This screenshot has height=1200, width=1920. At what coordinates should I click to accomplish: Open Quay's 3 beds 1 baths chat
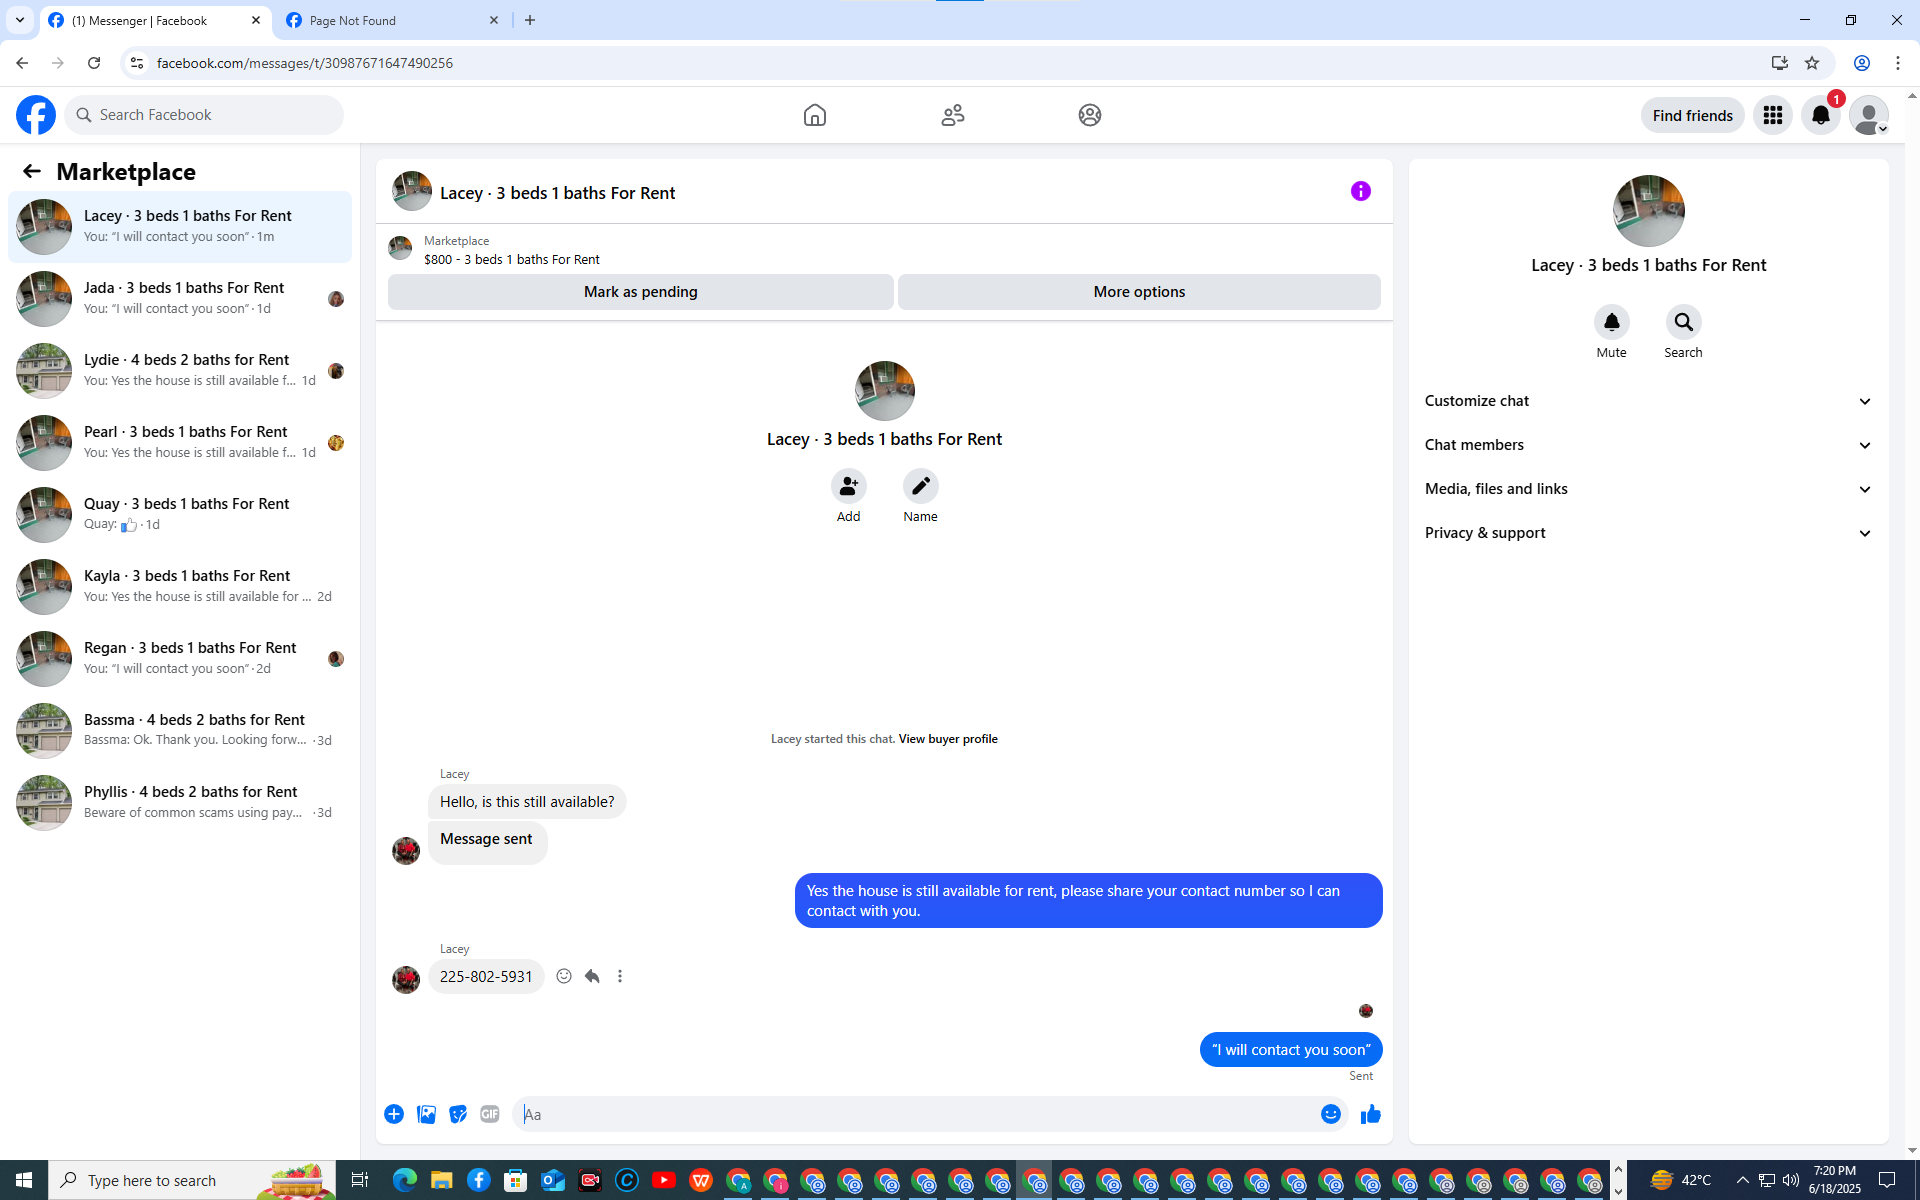(180, 514)
